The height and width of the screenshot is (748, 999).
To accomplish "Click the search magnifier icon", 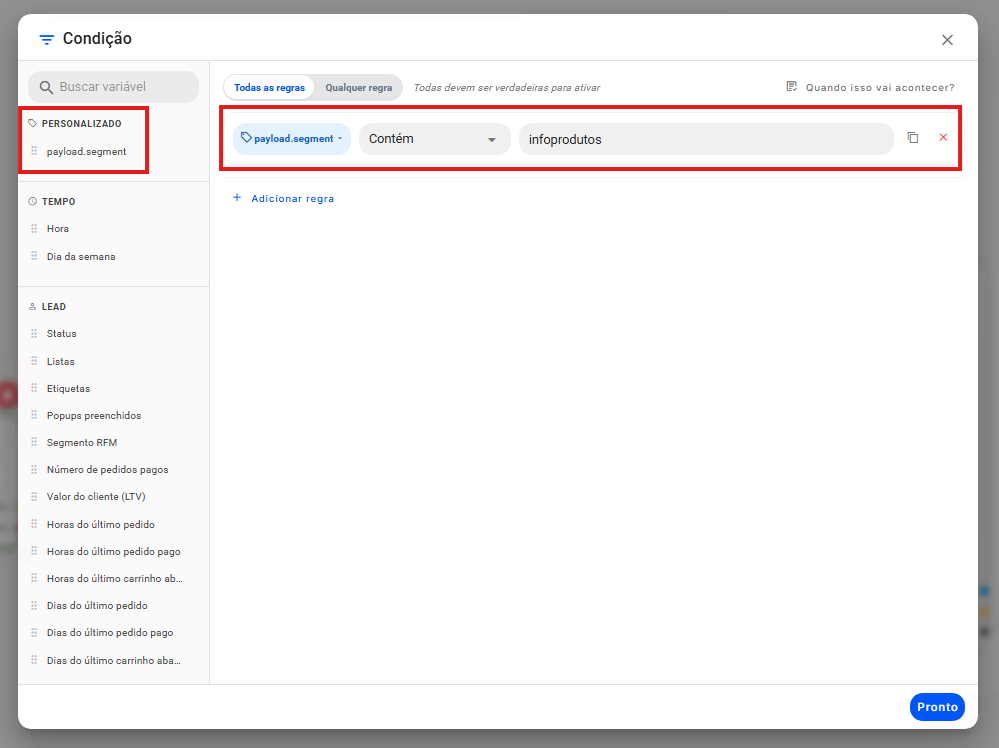I will coord(46,87).
